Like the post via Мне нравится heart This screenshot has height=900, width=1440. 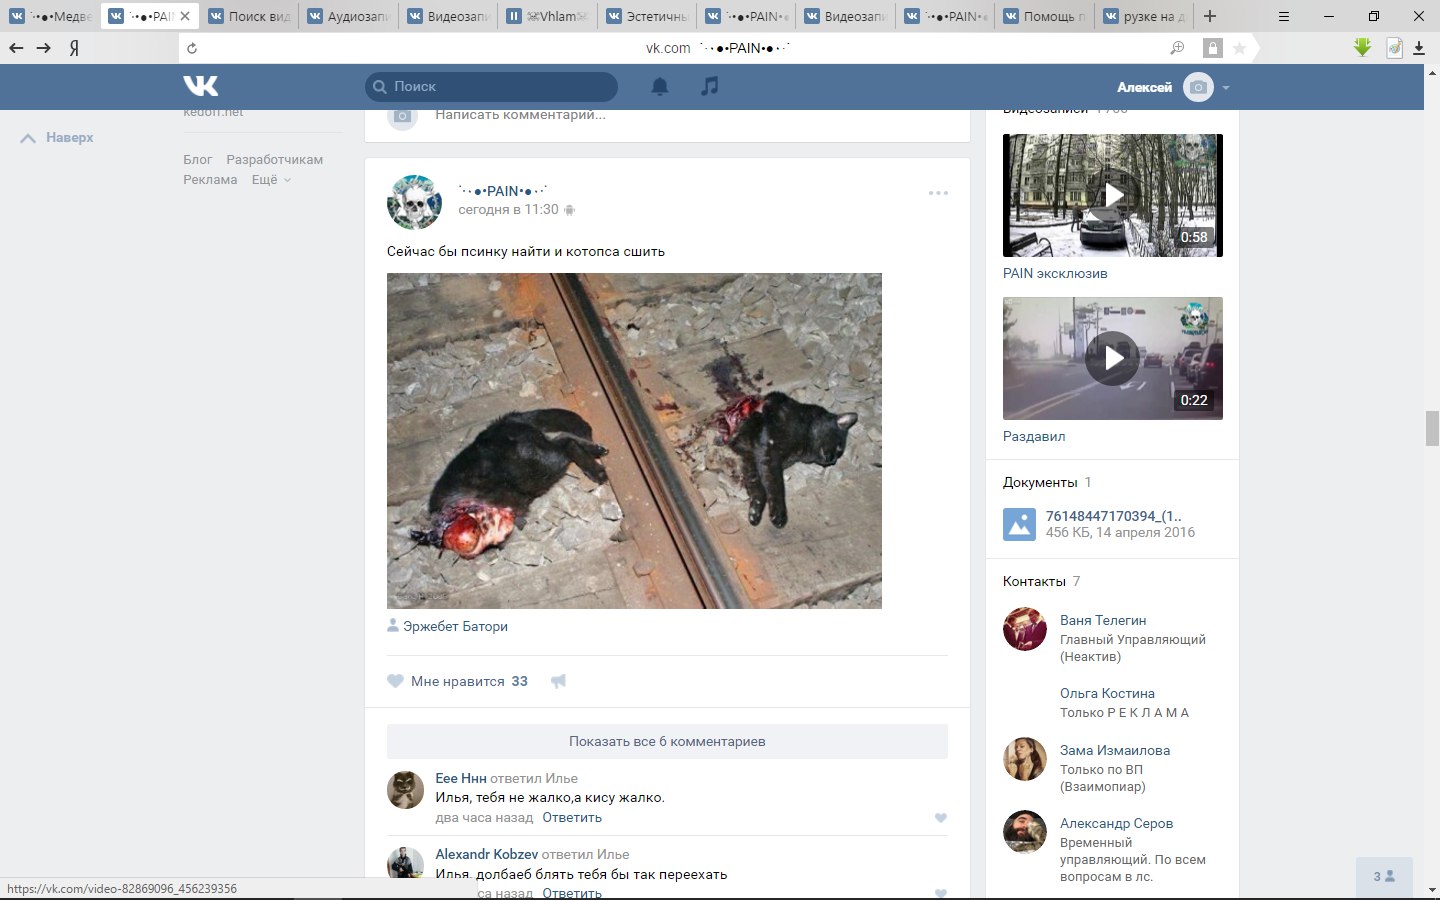click(x=396, y=681)
